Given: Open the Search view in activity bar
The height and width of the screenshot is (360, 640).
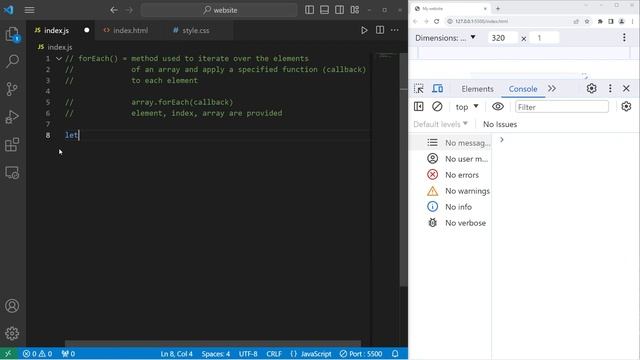Looking at the screenshot, I should pos(12,62).
